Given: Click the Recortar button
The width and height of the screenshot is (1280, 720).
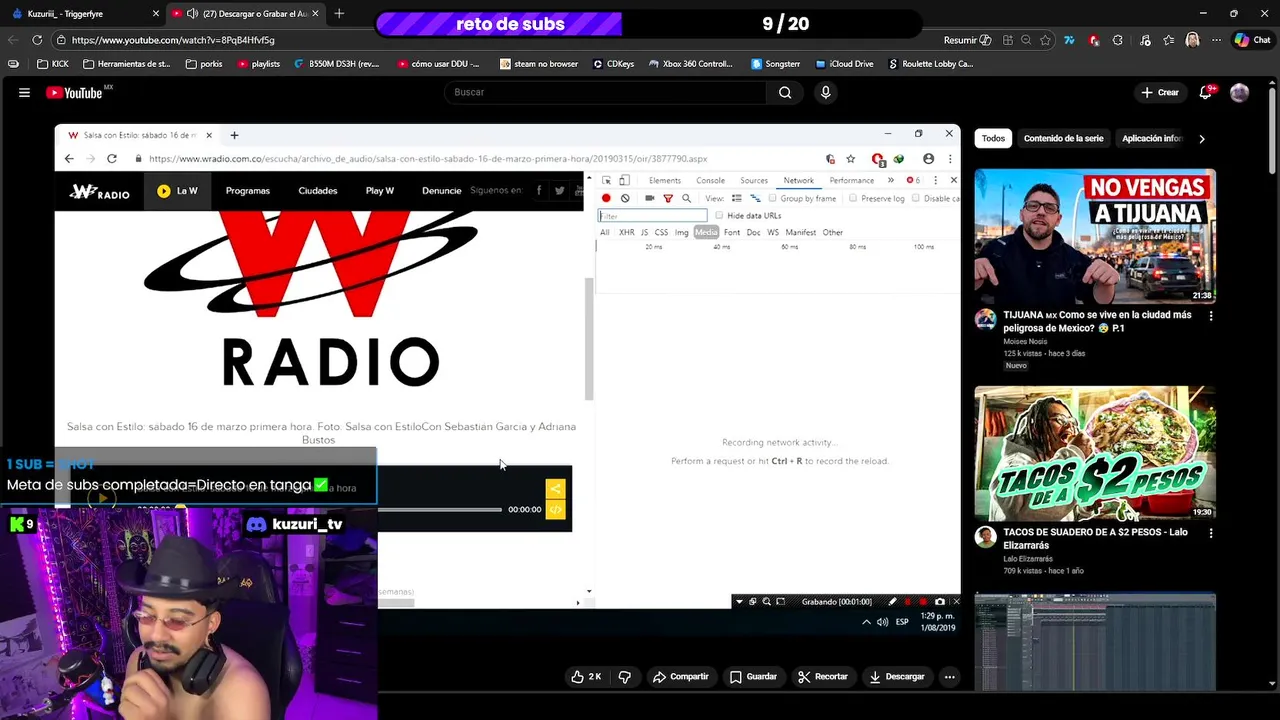Looking at the screenshot, I should click(x=823, y=677).
